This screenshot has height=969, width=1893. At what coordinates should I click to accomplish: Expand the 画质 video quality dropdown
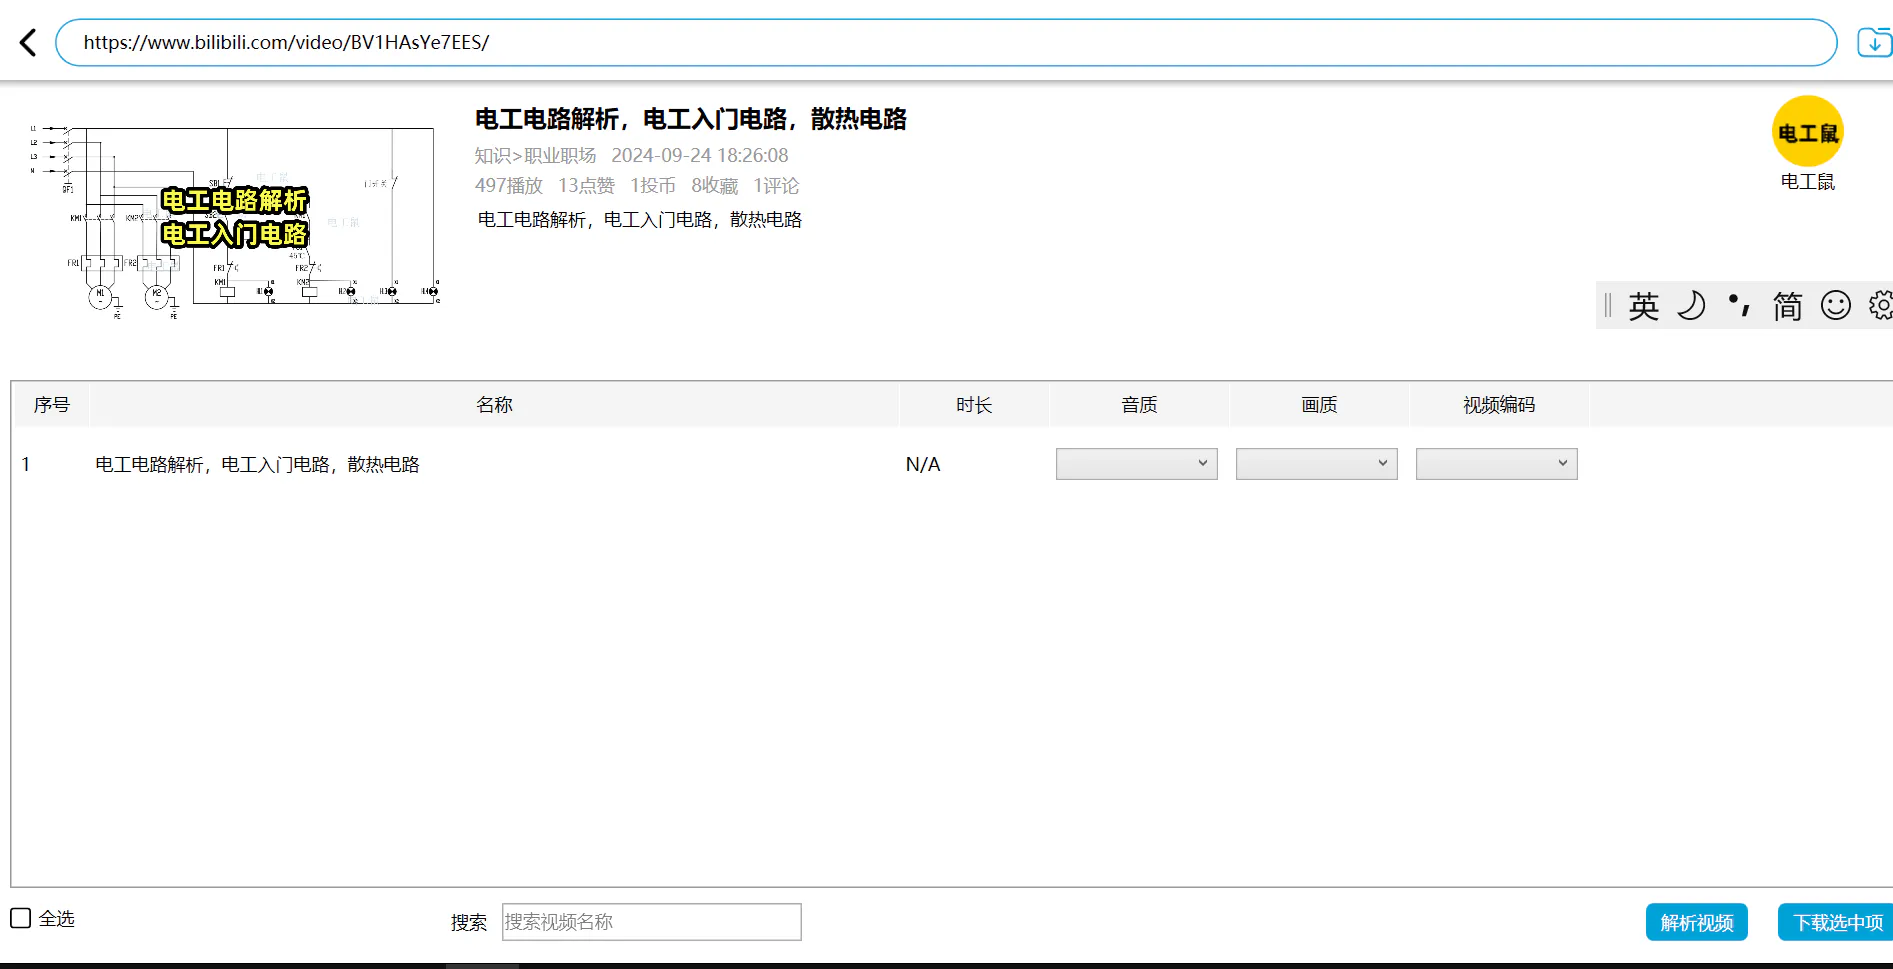coord(1316,464)
